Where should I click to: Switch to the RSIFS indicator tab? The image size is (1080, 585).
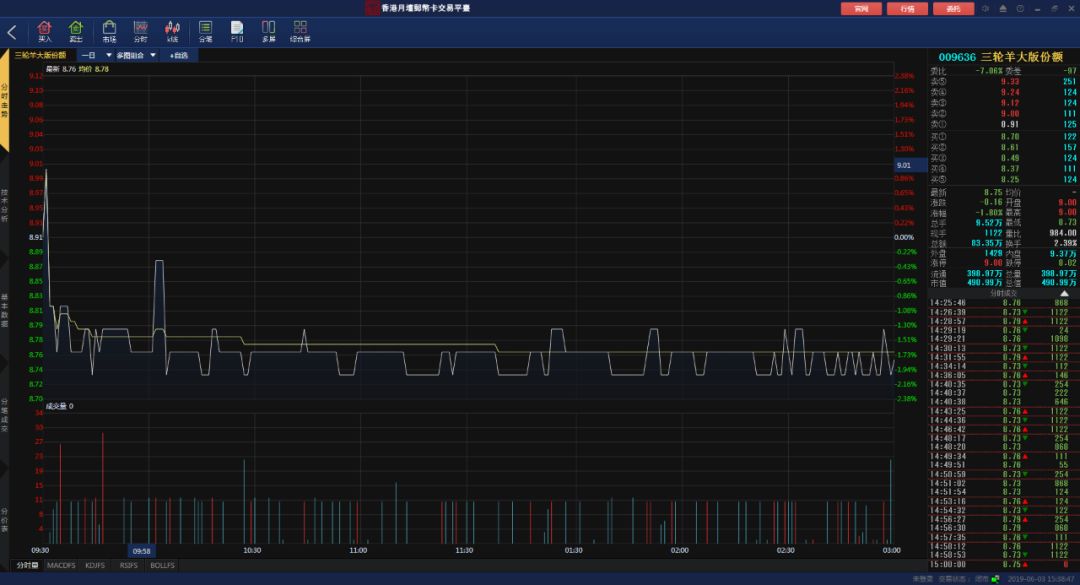coord(128,565)
